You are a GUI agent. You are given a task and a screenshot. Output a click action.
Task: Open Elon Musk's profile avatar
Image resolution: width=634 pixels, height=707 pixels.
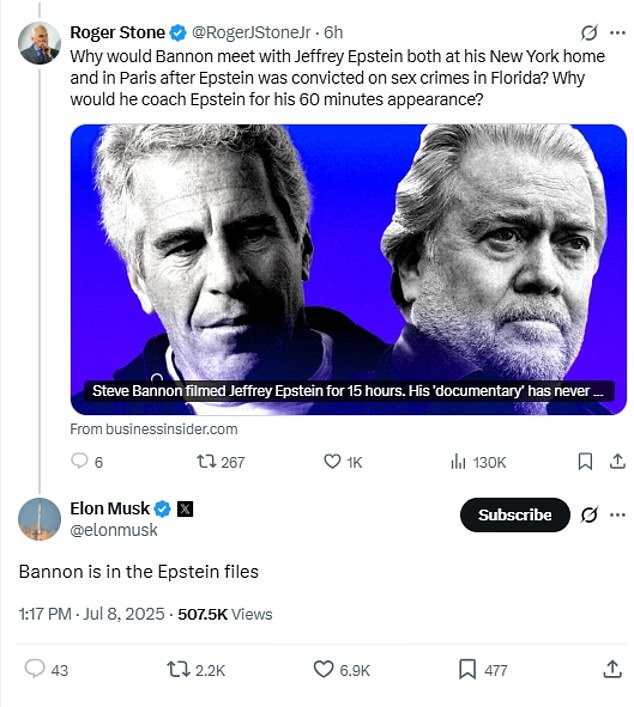click(x=39, y=519)
